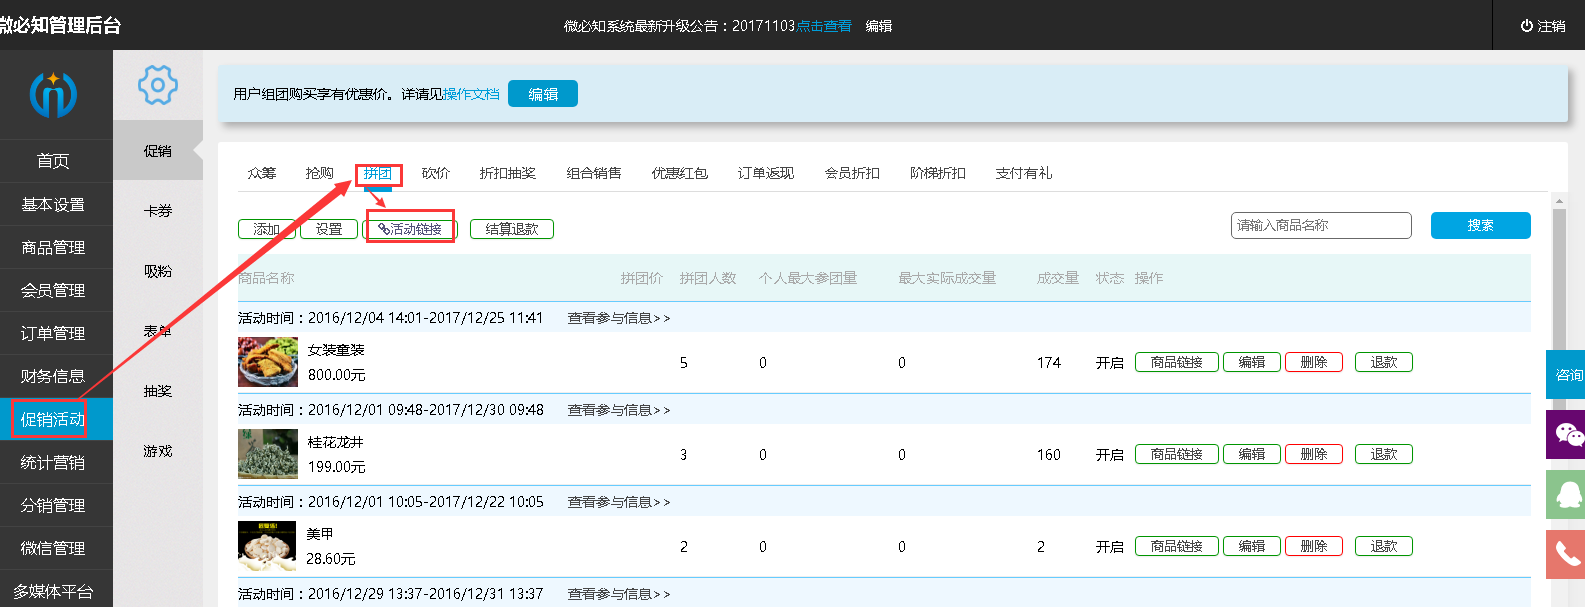The image size is (1585, 607).
Task: Click the gear settings icon
Action: [157, 85]
